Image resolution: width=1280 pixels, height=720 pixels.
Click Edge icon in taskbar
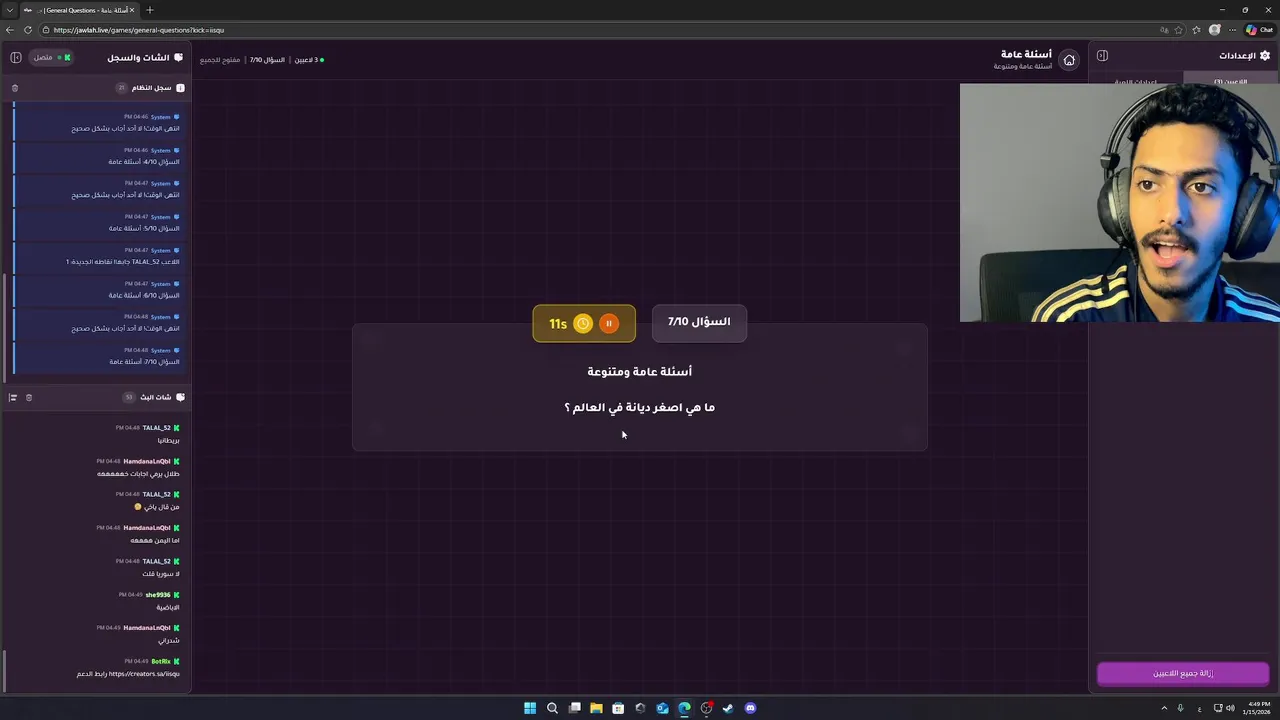pyautogui.click(x=684, y=708)
